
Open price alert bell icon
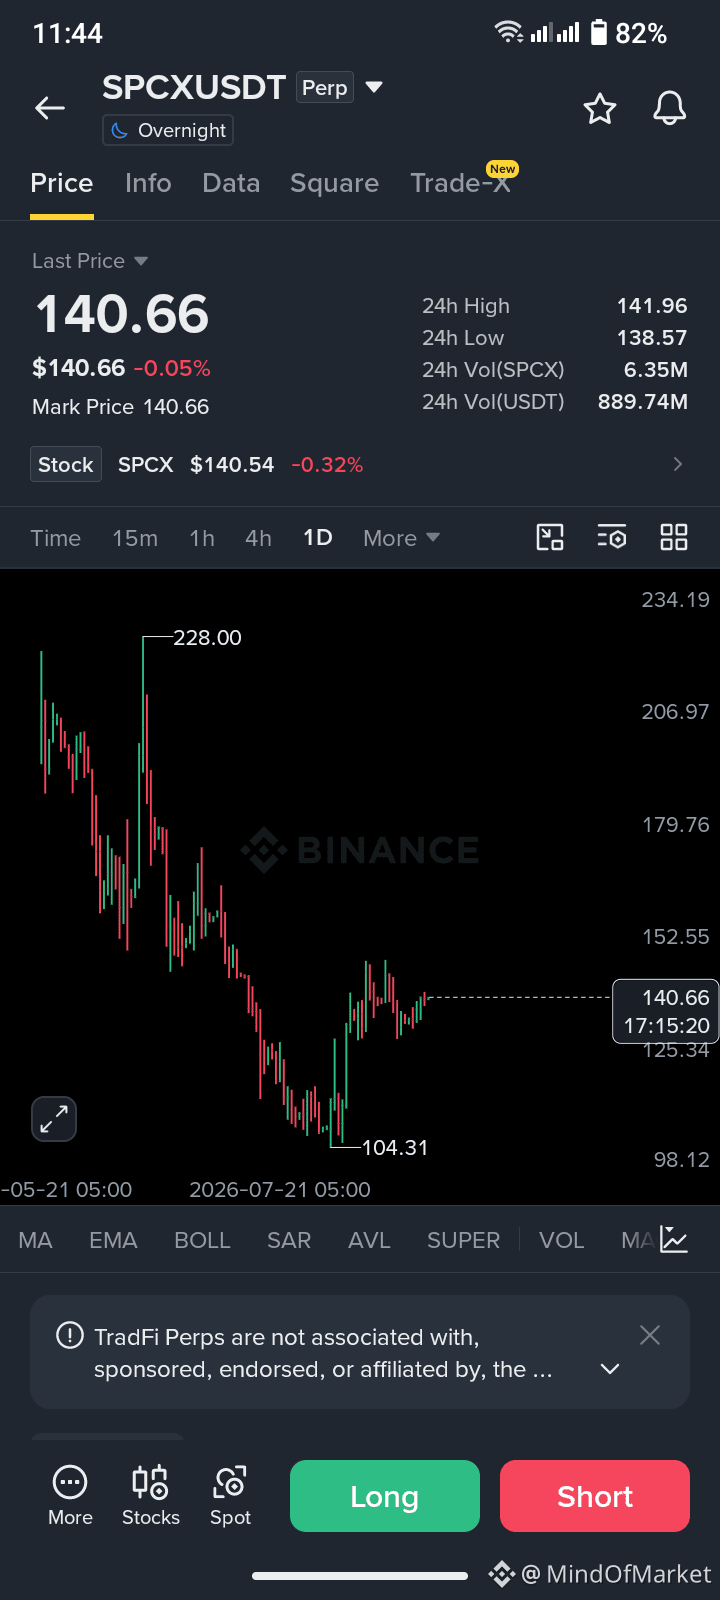[x=670, y=108]
